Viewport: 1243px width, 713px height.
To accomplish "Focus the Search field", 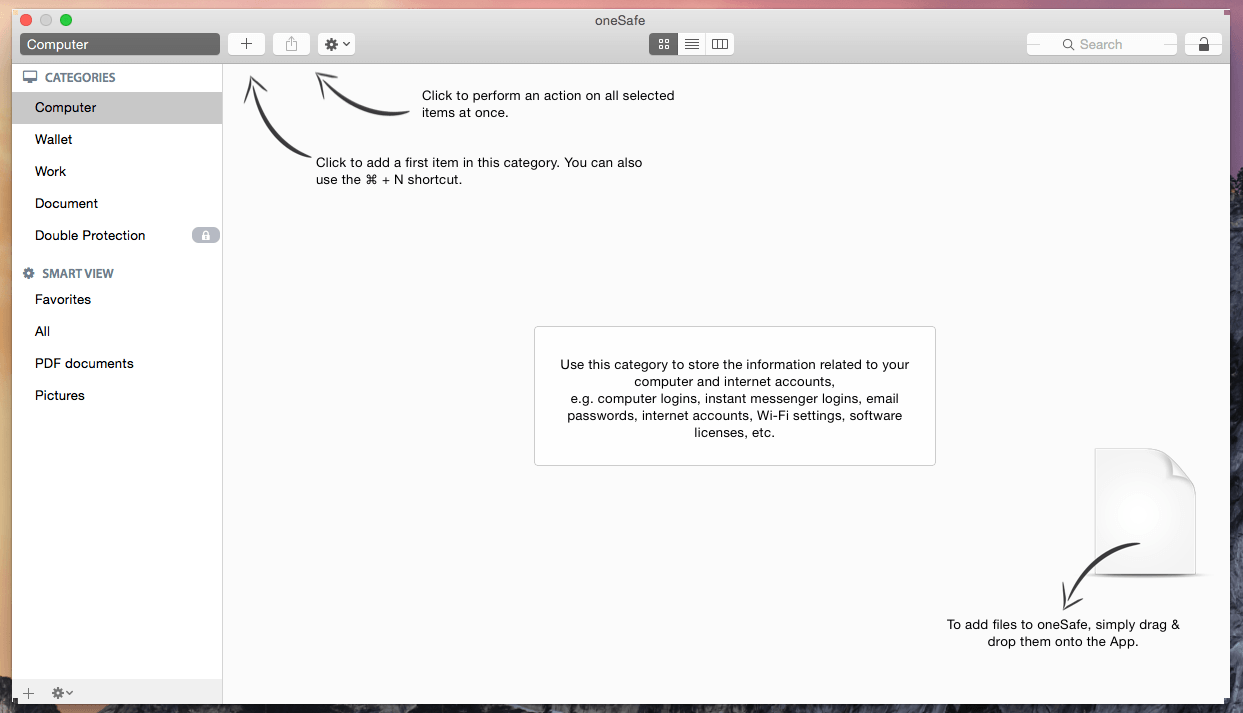I will click(x=1102, y=44).
